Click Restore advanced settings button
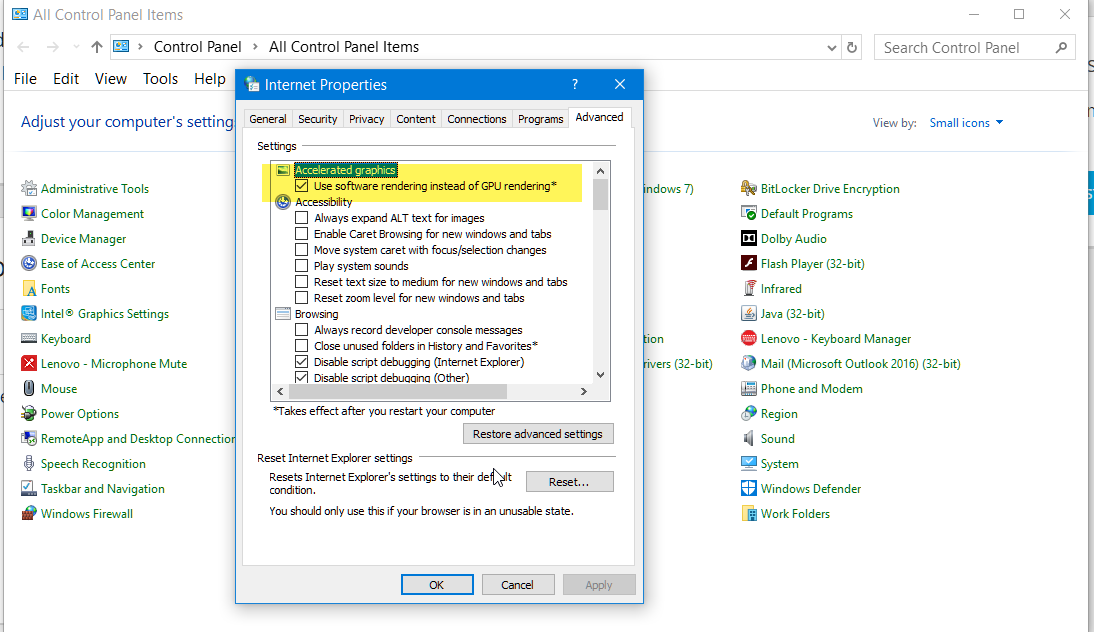The height and width of the screenshot is (632, 1094). [x=538, y=434]
